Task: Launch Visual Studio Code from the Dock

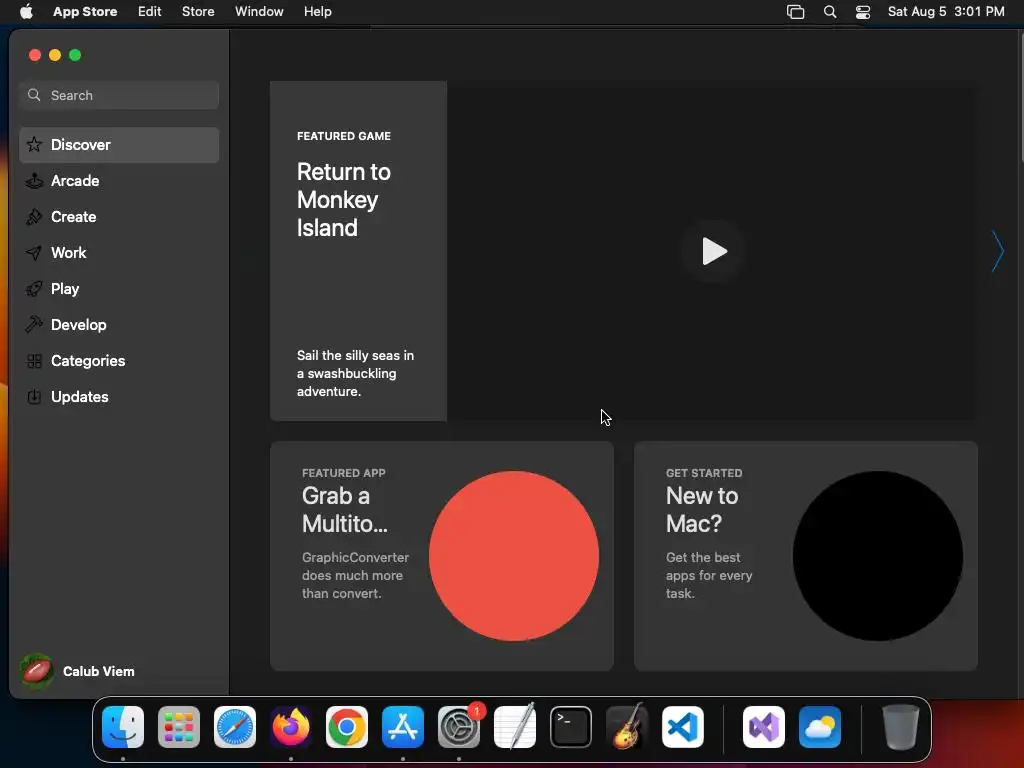Action: [x=683, y=727]
